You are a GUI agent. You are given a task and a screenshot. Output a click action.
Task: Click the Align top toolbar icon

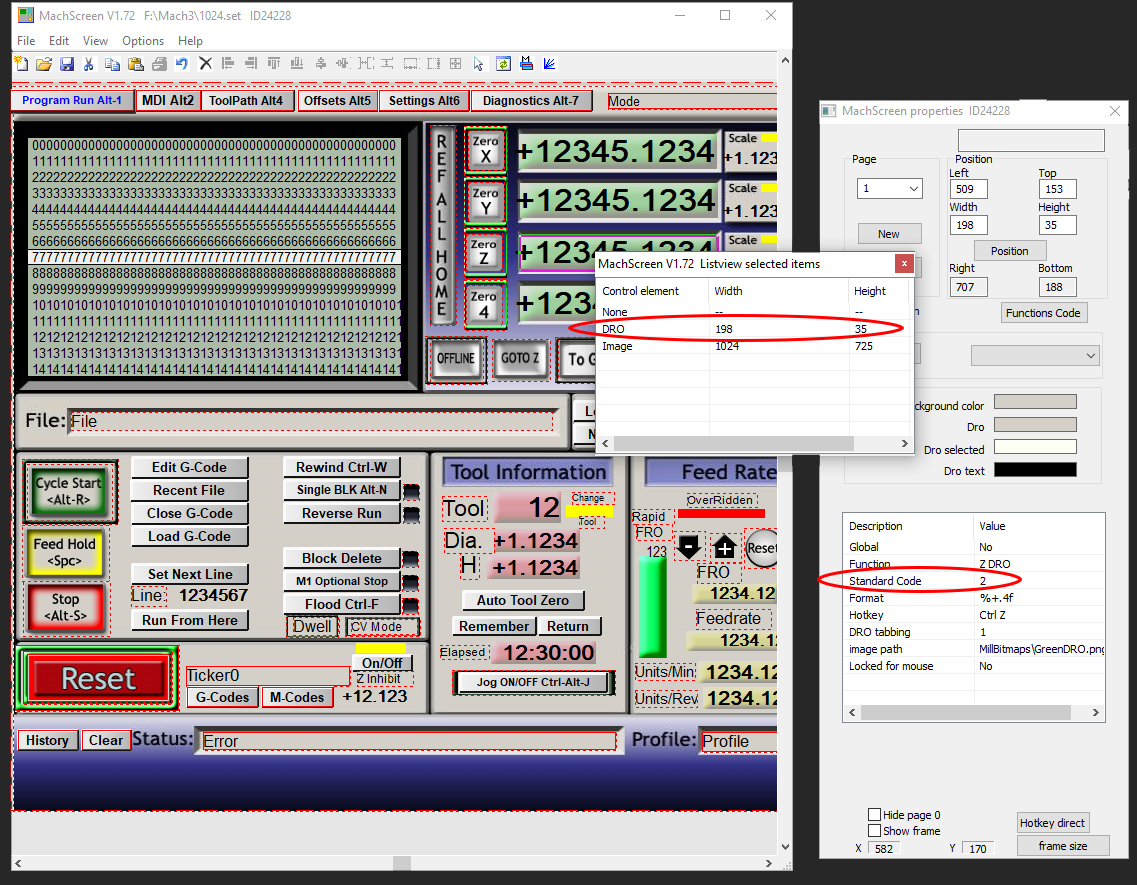point(273,64)
